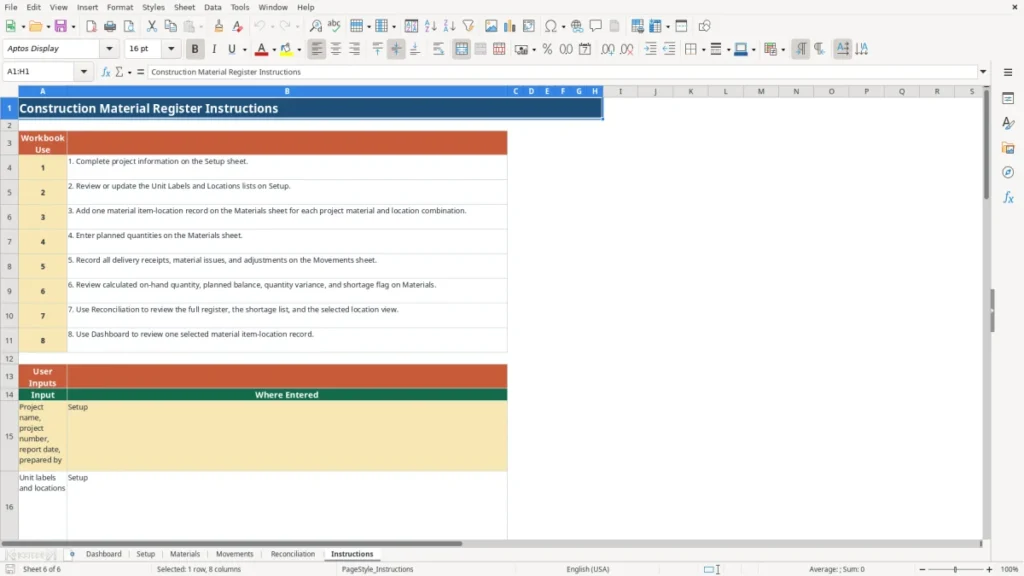Open the Sheet menu
Viewport: 1024px width, 576px height.
(x=184, y=7)
